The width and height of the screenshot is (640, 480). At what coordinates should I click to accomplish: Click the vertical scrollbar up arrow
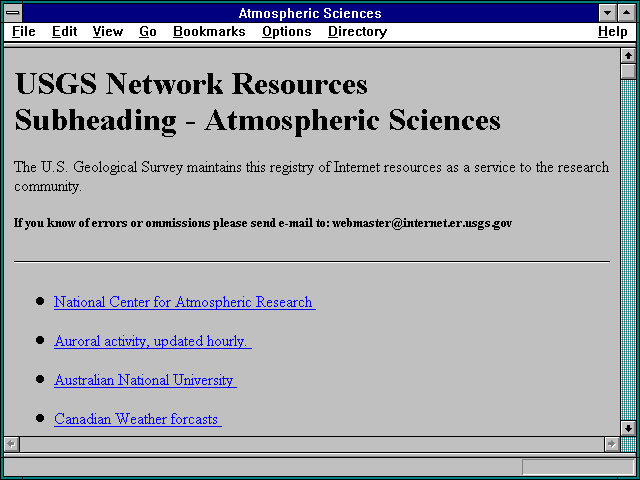tap(628, 56)
